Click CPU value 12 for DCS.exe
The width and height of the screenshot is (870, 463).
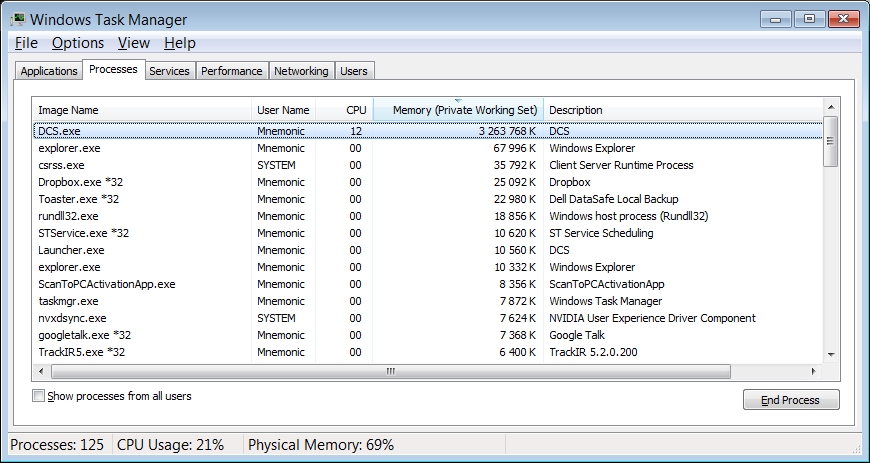click(x=356, y=131)
